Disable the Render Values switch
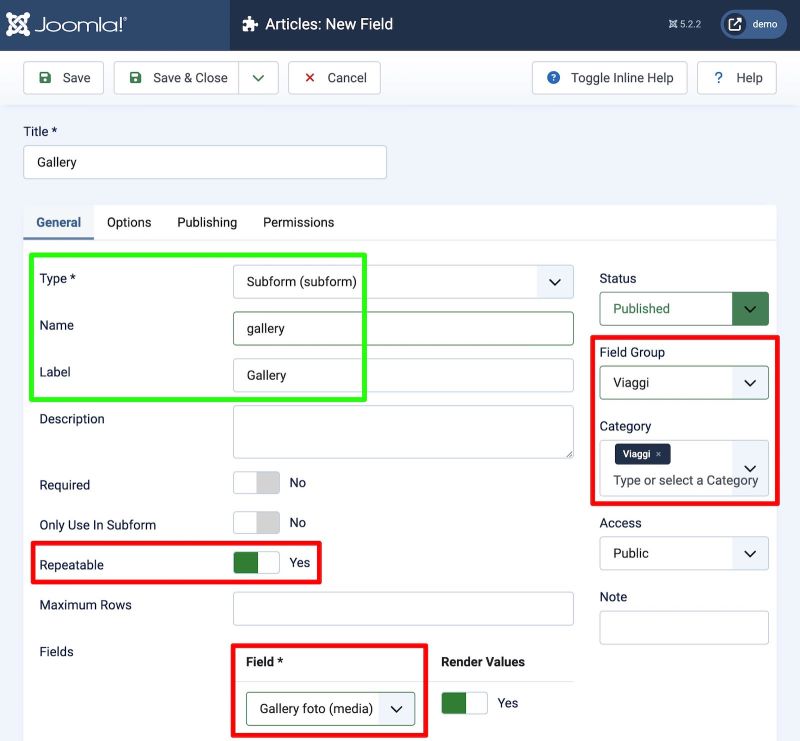Image resolution: width=800 pixels, height=741 pixels. click(x=464, y=703)
